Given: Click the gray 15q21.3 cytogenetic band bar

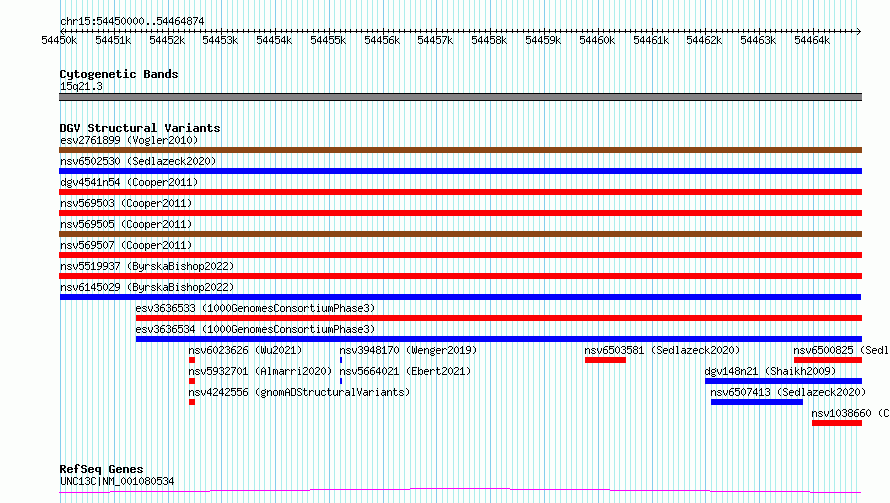Looking at the screenshot, I should pos(460,97).
